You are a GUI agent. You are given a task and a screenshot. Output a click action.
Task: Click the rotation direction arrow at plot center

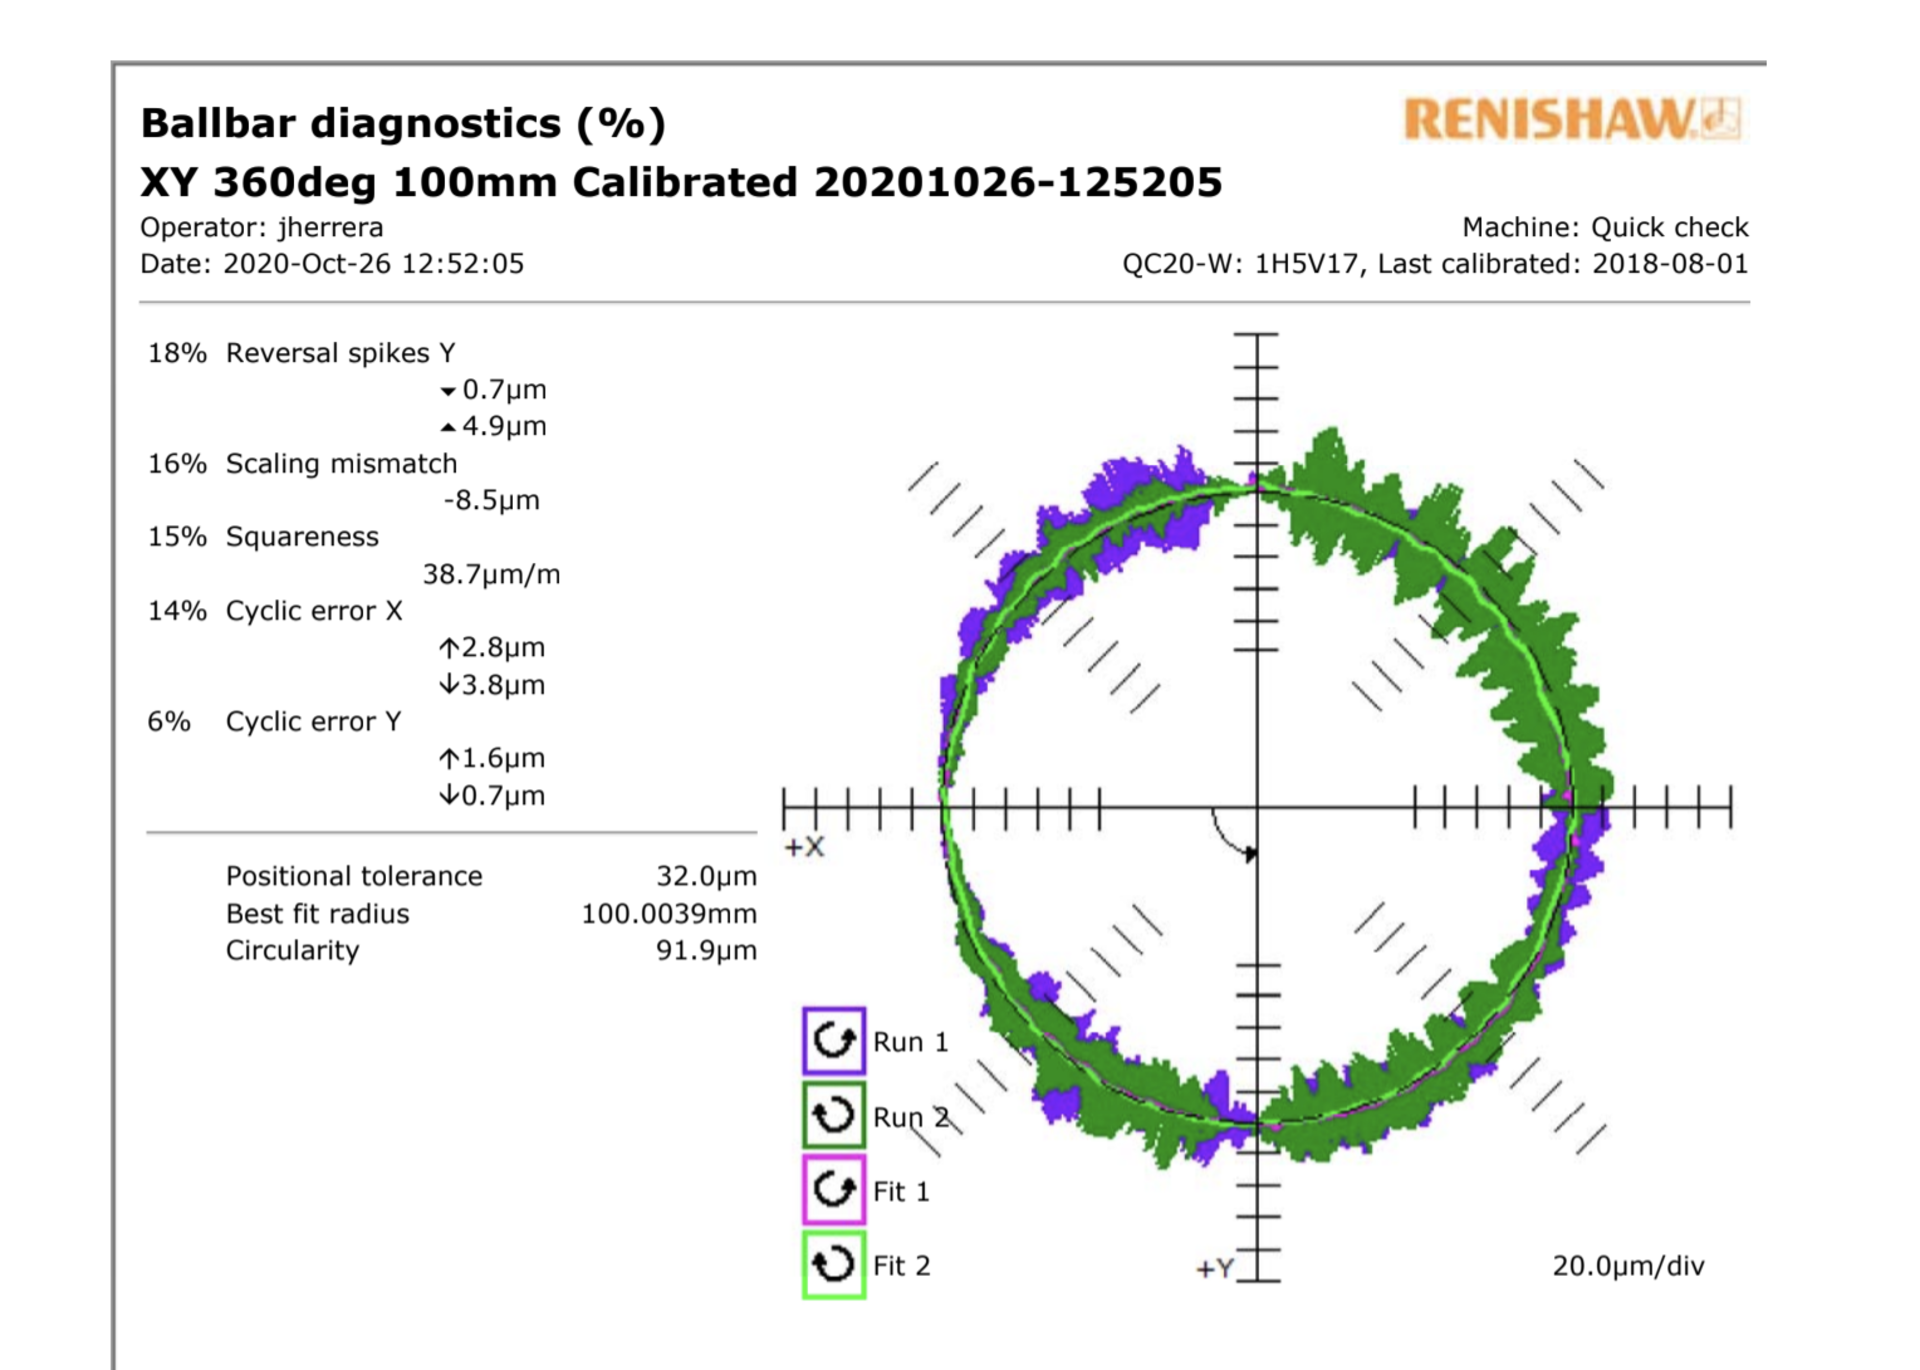coord(1236,836)
